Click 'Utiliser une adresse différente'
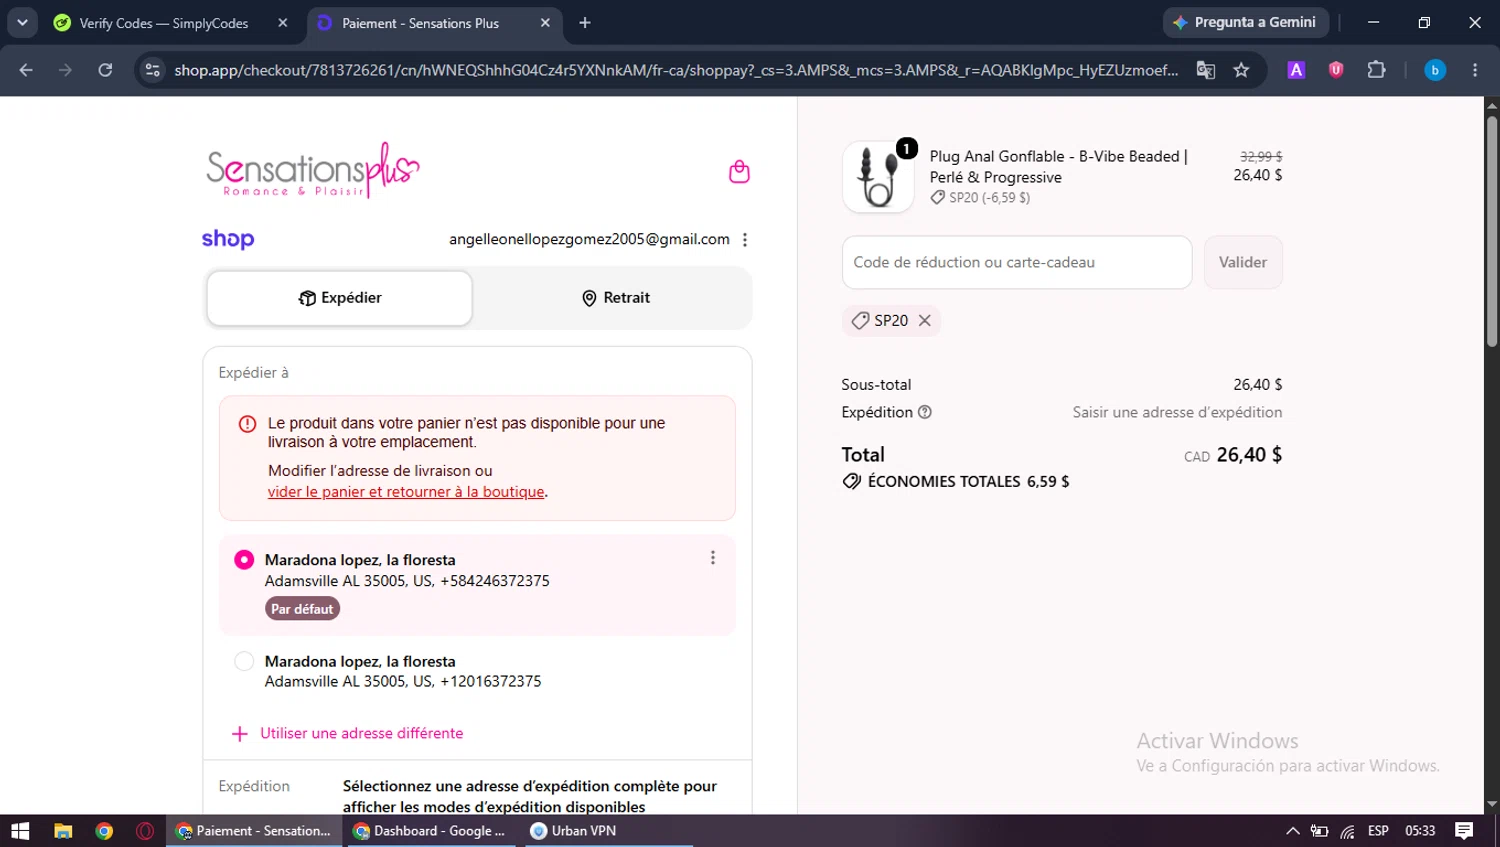 pos(362,733)
